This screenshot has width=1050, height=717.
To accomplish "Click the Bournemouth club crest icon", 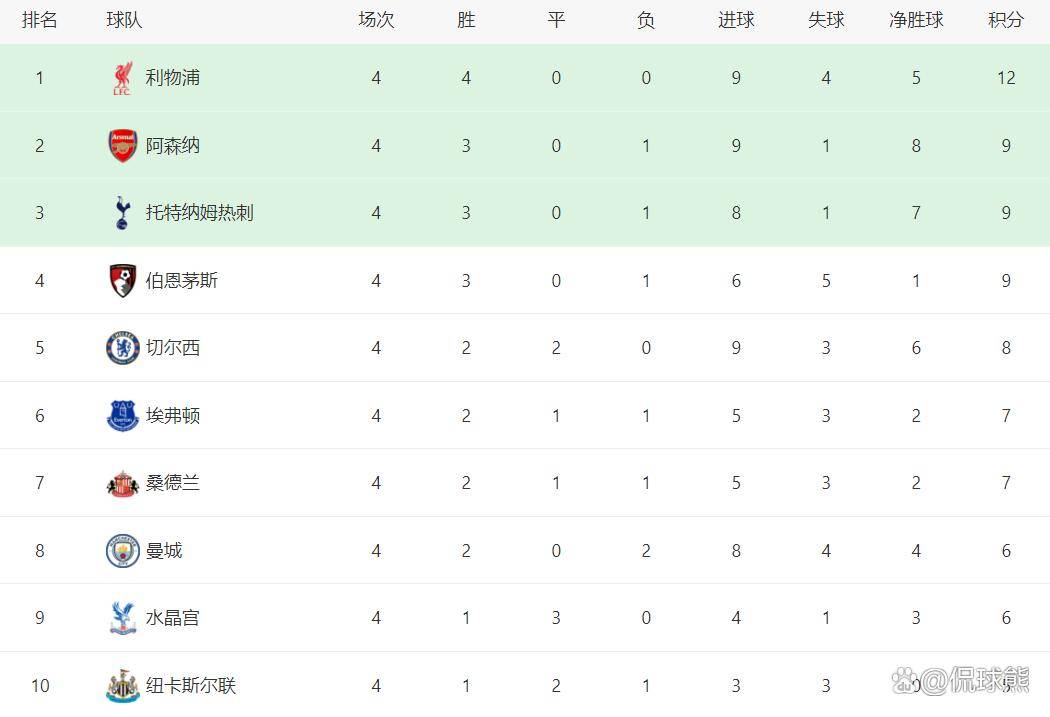I will [122, 281].
